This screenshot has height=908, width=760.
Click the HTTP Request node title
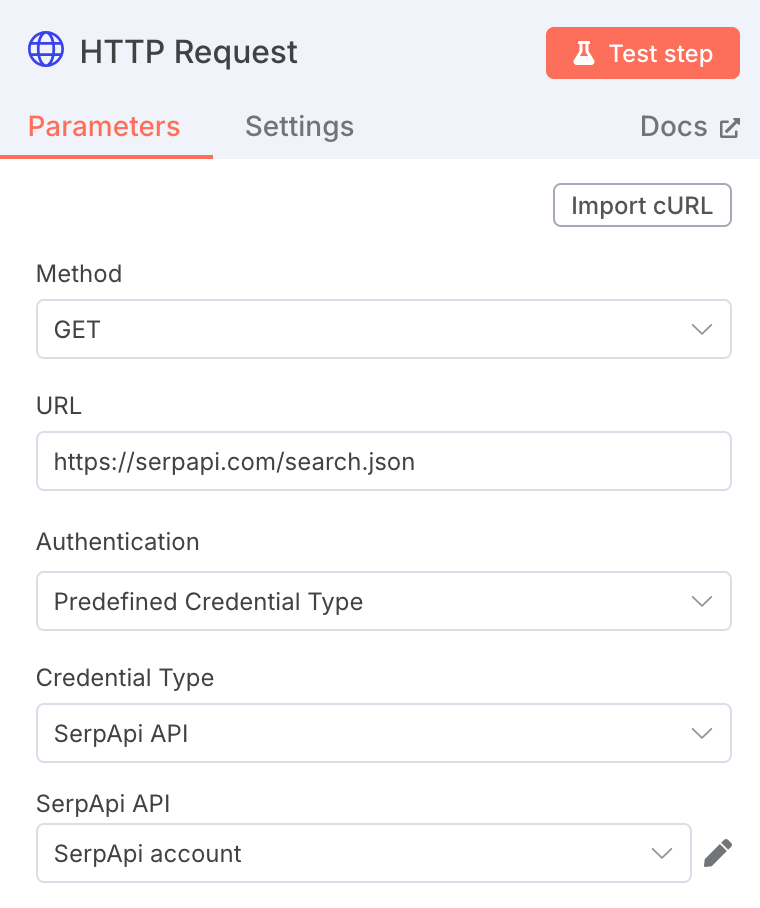tap(189, 52)
